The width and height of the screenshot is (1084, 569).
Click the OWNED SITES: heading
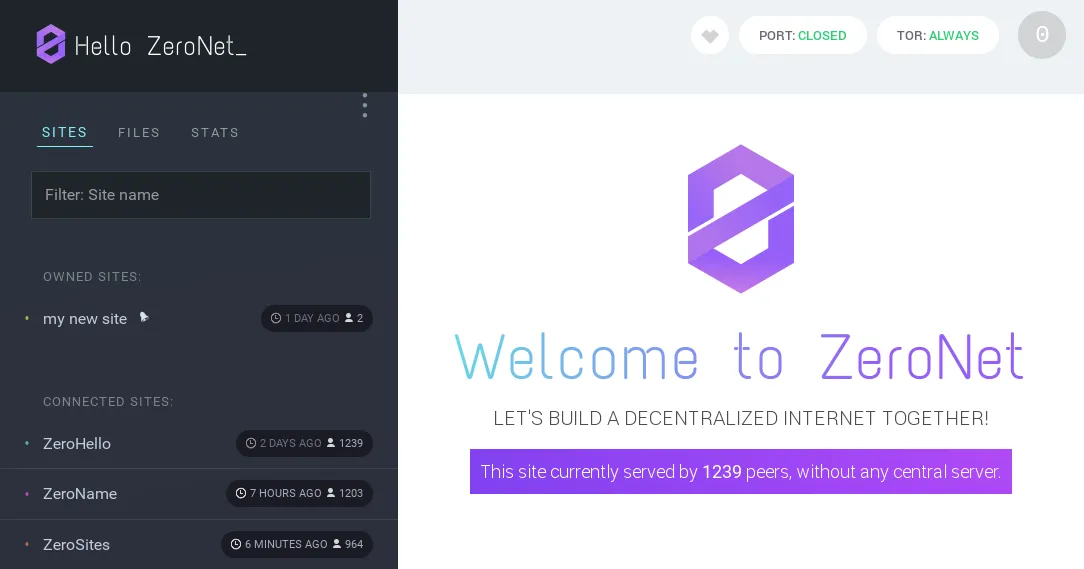coord(92,277)
